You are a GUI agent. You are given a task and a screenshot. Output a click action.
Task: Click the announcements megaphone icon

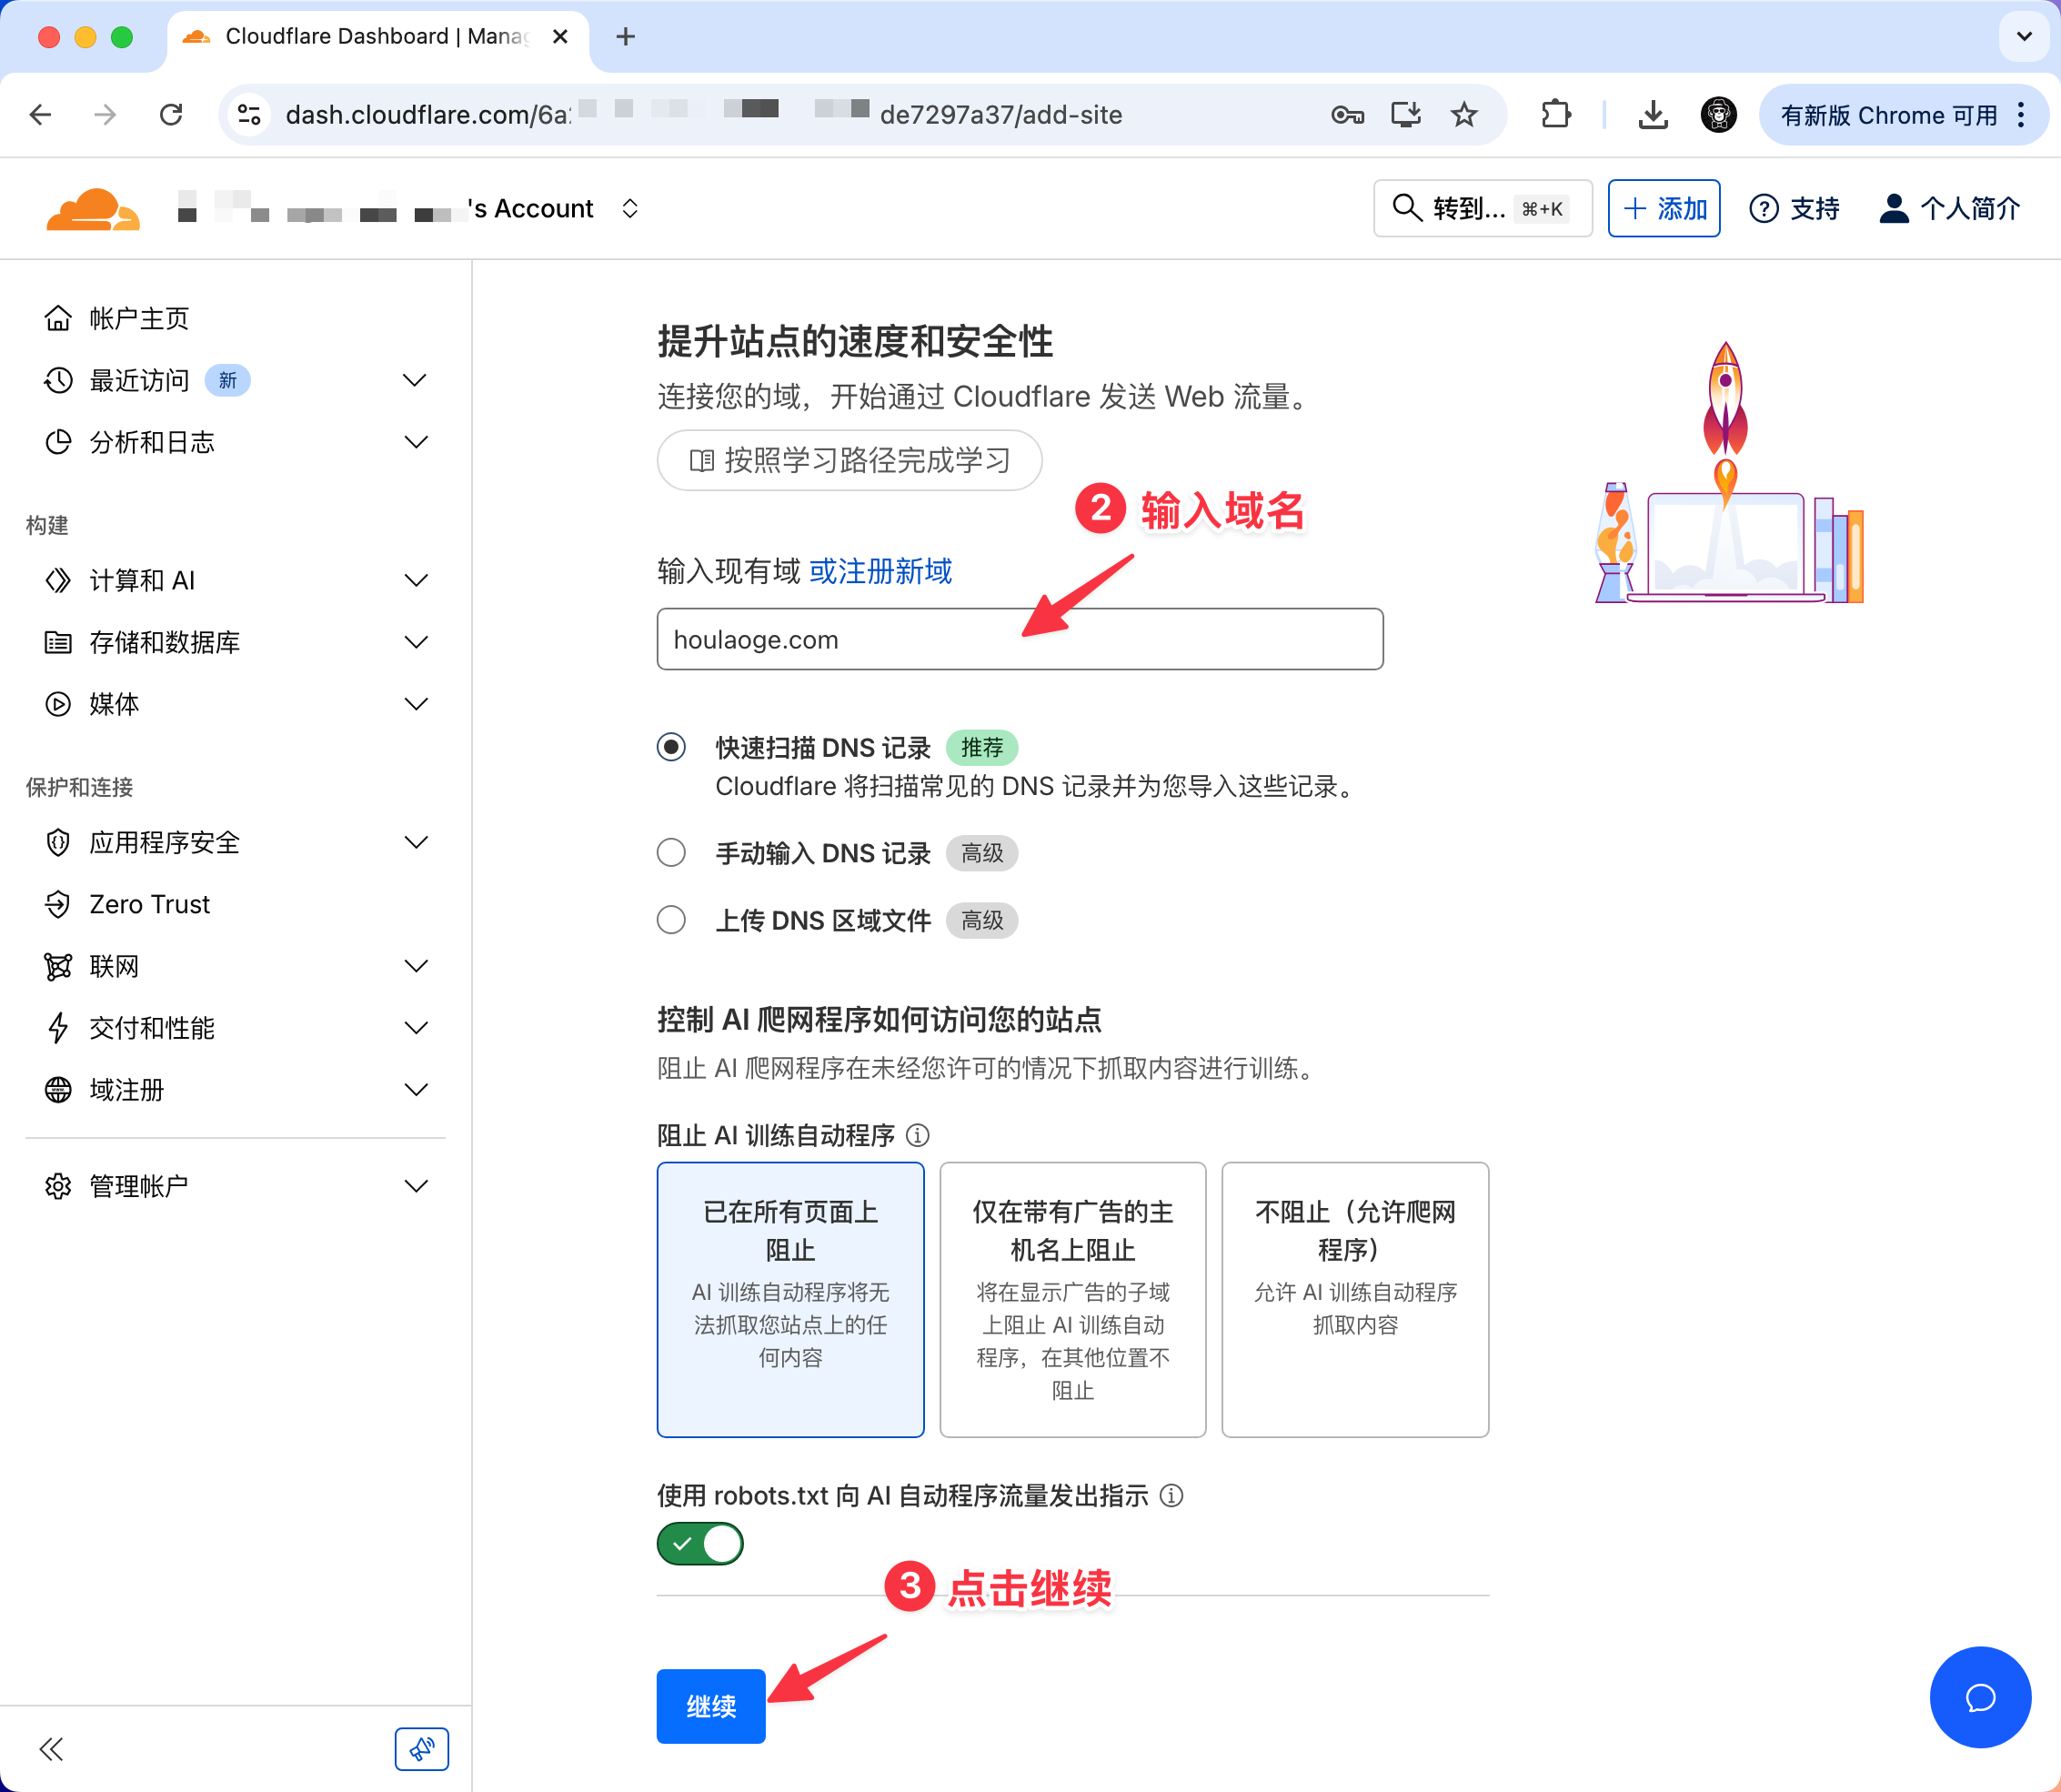pyautogui.click(x=421, y=1749)
